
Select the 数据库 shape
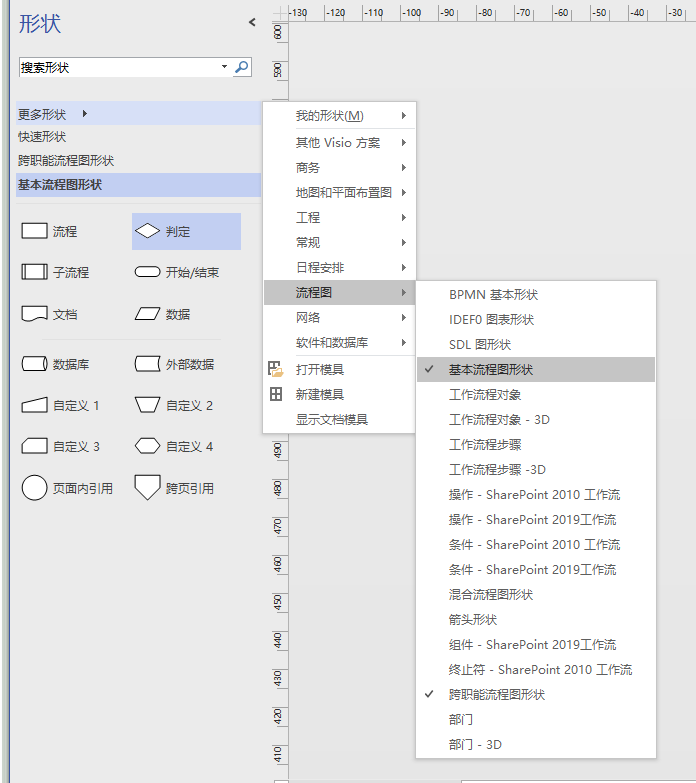(55, 365)
